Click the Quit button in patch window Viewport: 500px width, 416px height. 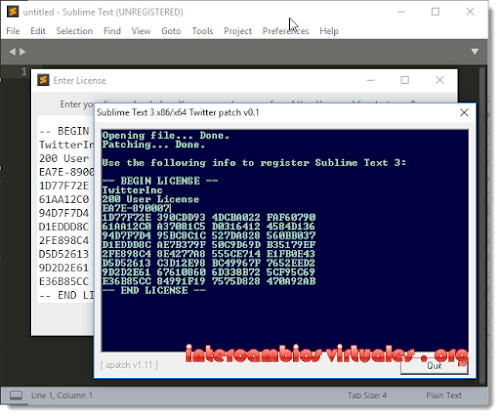(x=434, y=366)
